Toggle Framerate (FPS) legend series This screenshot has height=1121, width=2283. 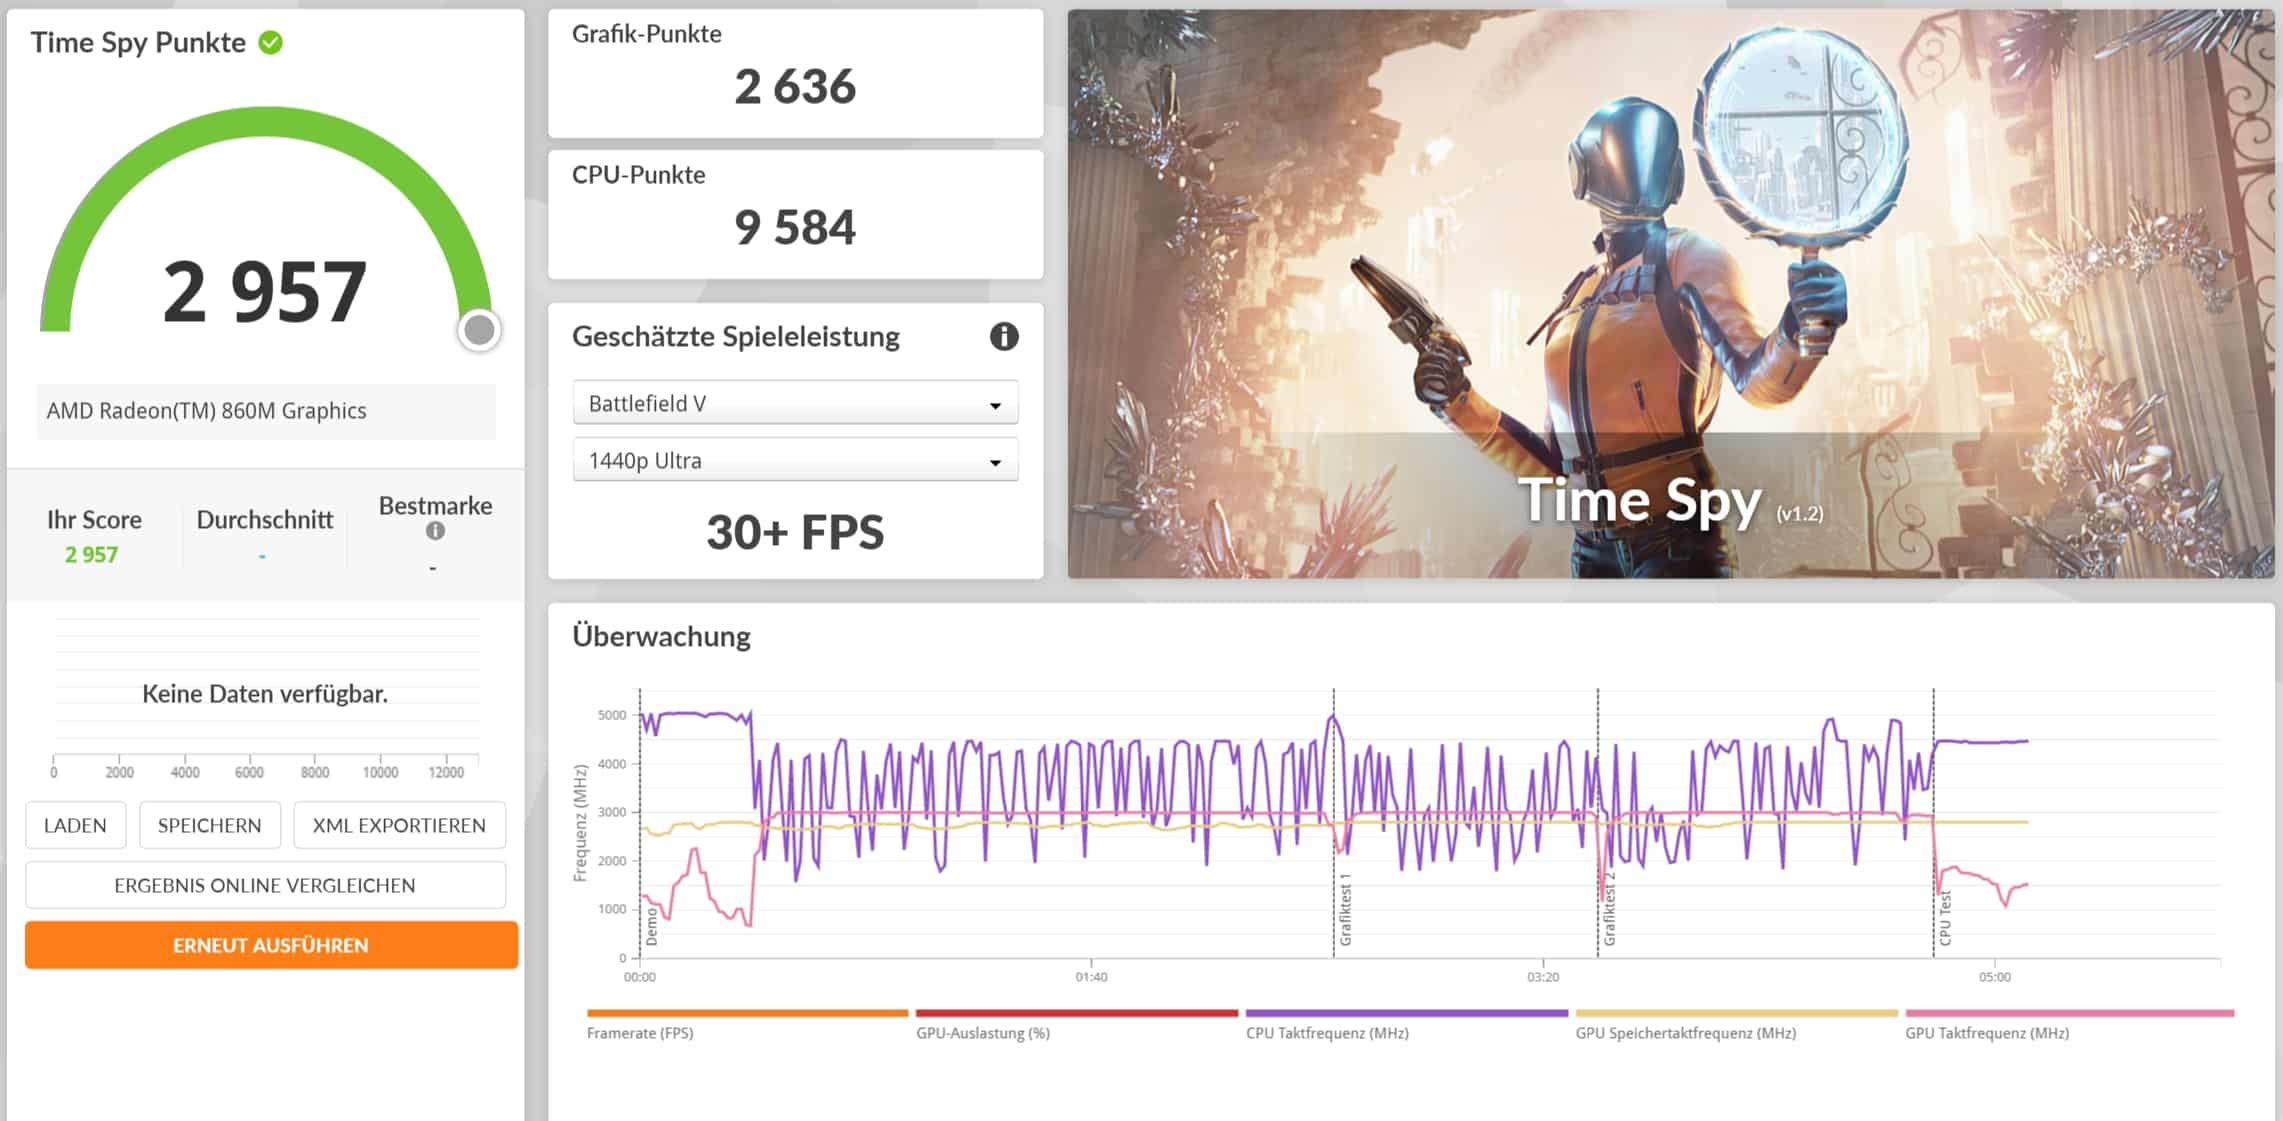(x=640, y=1033)
